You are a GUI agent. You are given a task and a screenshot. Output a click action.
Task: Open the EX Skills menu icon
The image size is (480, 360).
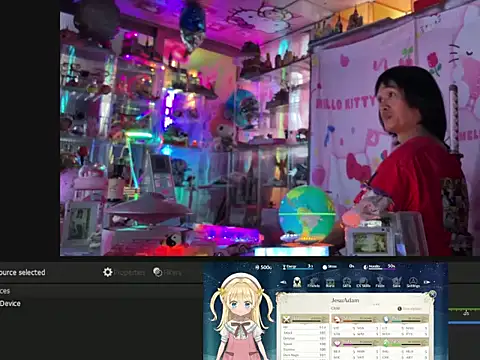(x=363, y=283)
